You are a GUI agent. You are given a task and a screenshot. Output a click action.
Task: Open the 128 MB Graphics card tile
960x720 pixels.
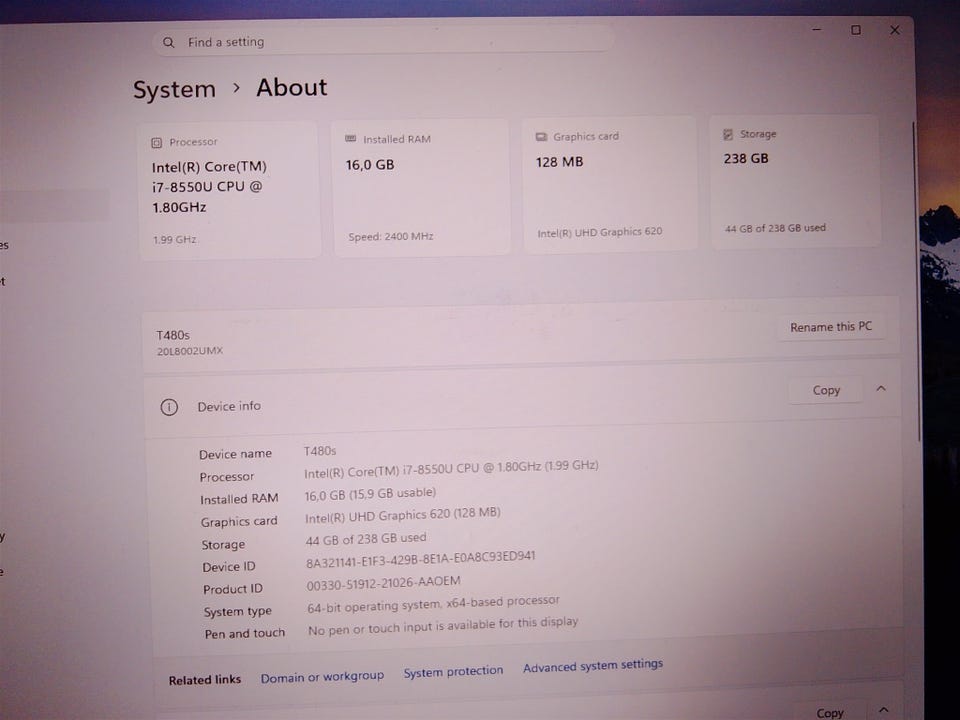[x=610, y=184]
